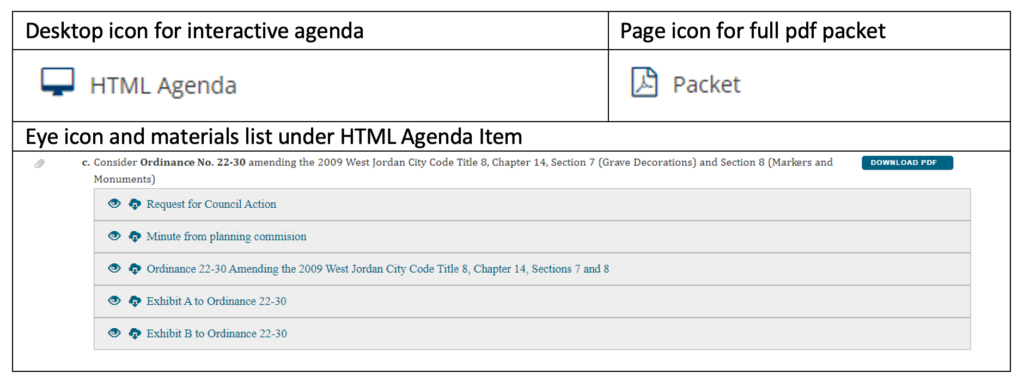Click eye icon for Exhibit B to Ordinance 22-30
Screen dimensions: 1024x385
pos(114,333)
